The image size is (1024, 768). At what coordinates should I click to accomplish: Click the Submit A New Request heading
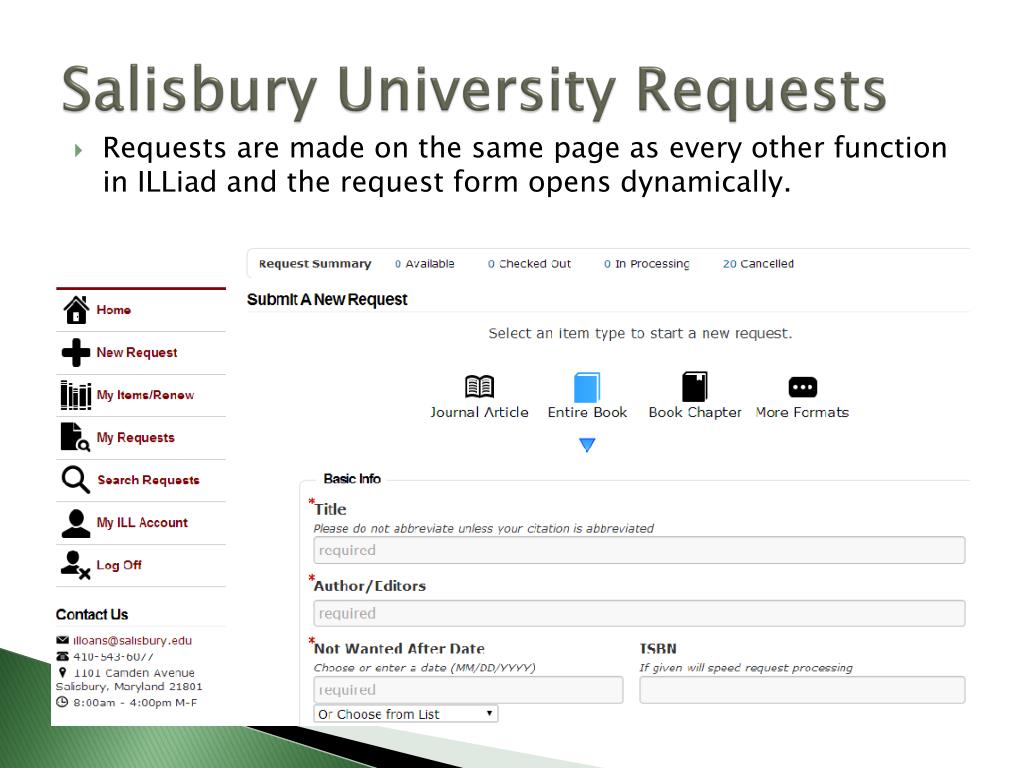click(x=327, y=300)
